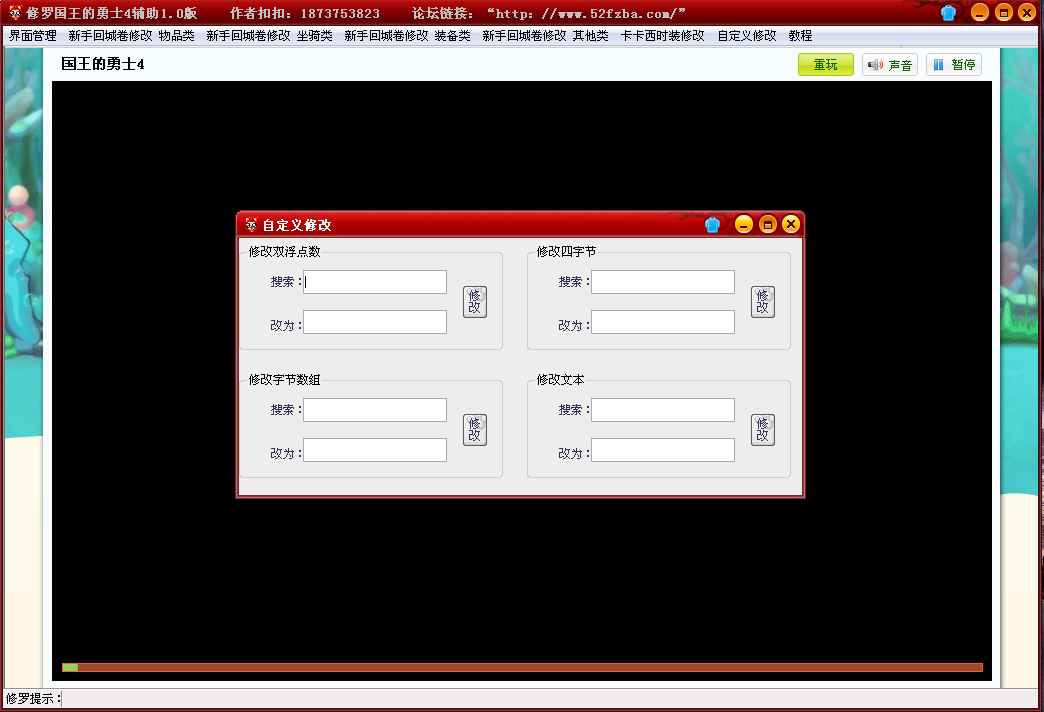Click the 修改 button for 修改四字节
1044x712 pixels.
[763, 302]
